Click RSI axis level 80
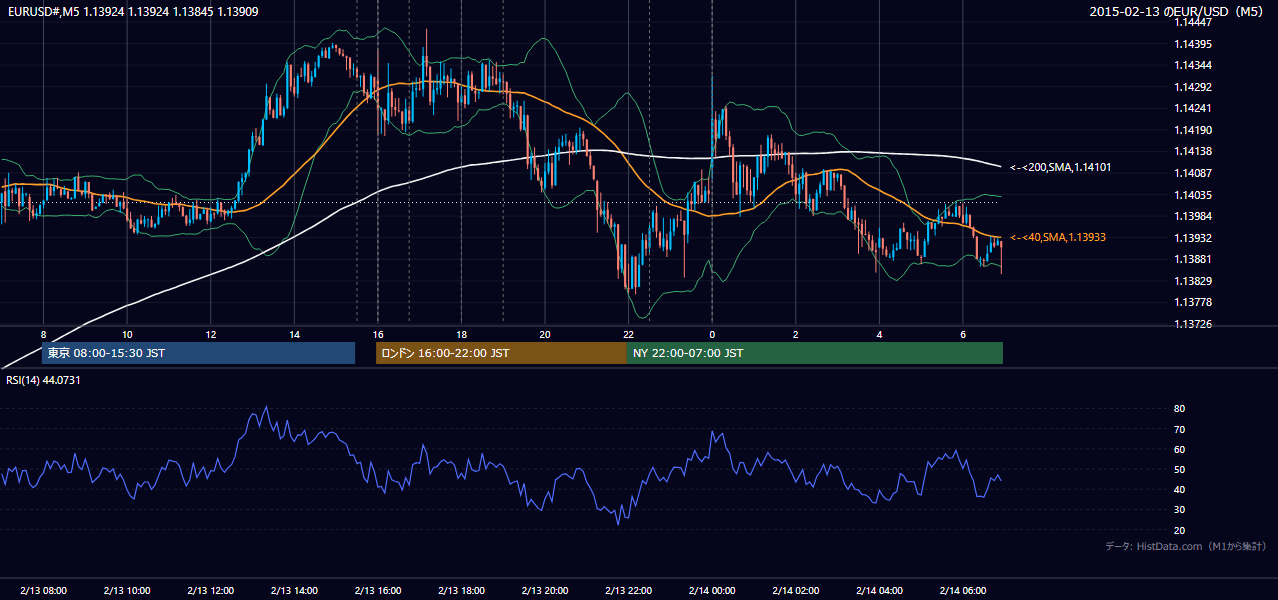This screenshot has height=600, width=1278. [1179, 409]
